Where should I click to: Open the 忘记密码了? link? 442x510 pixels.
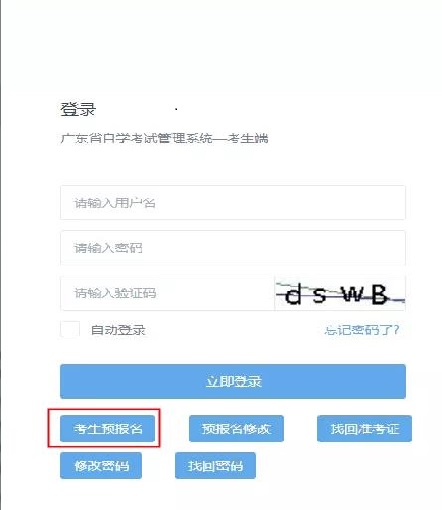(362, 330)
